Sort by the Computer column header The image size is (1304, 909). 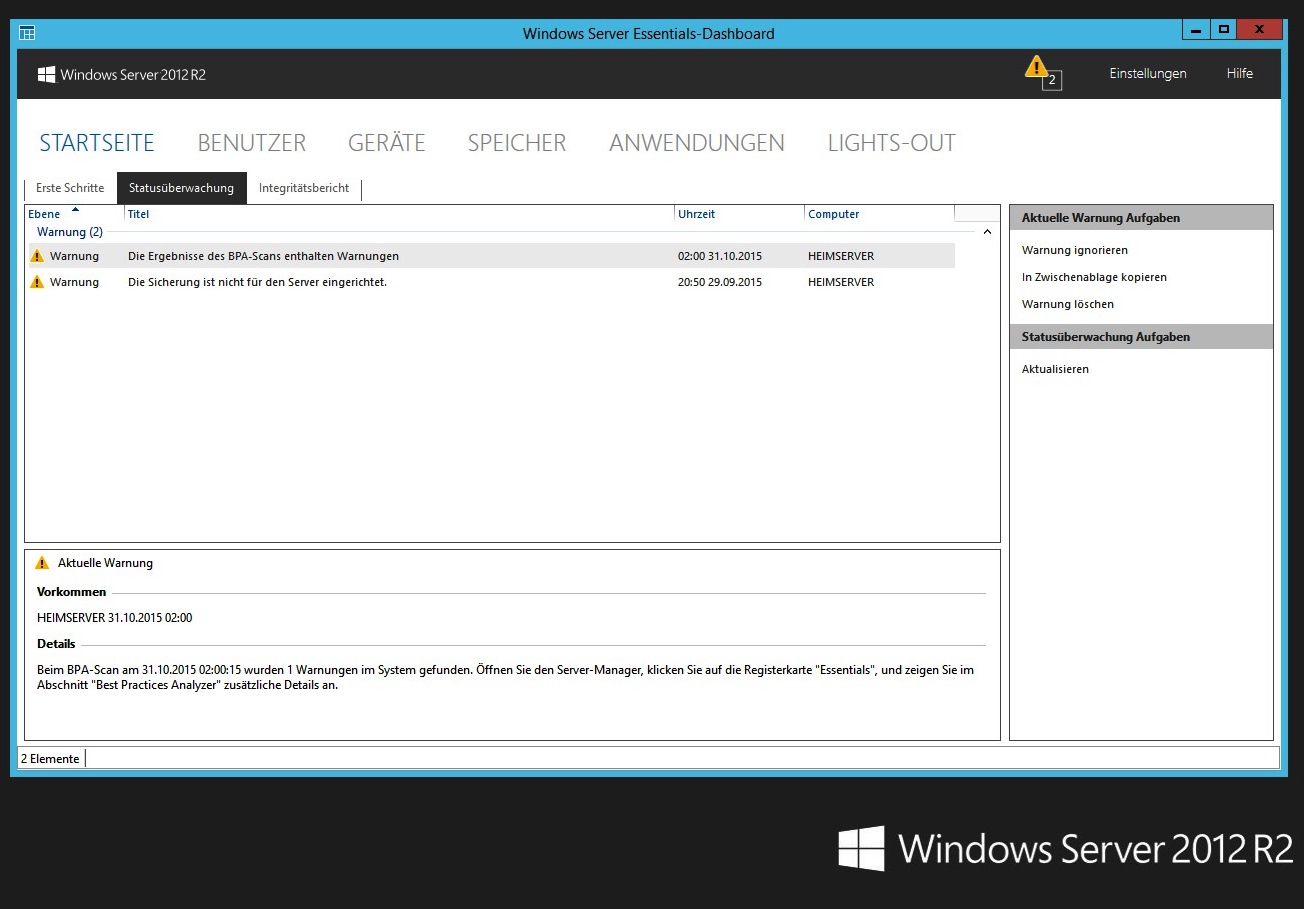tap(879, 214)
